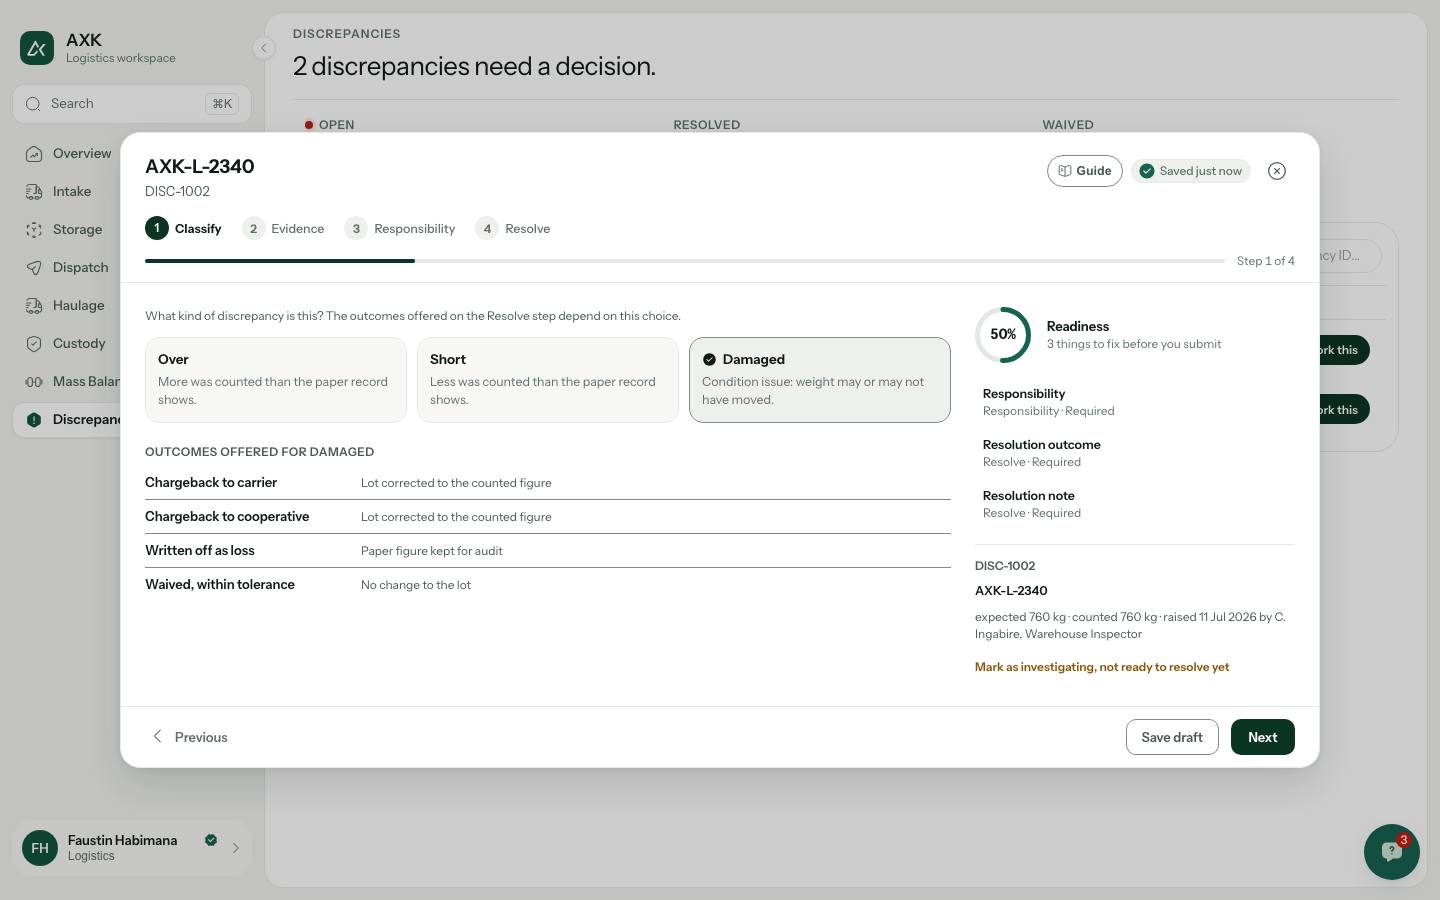Click the Chargeback to cooperative row

pyautogui.click(x=548, y=517)
